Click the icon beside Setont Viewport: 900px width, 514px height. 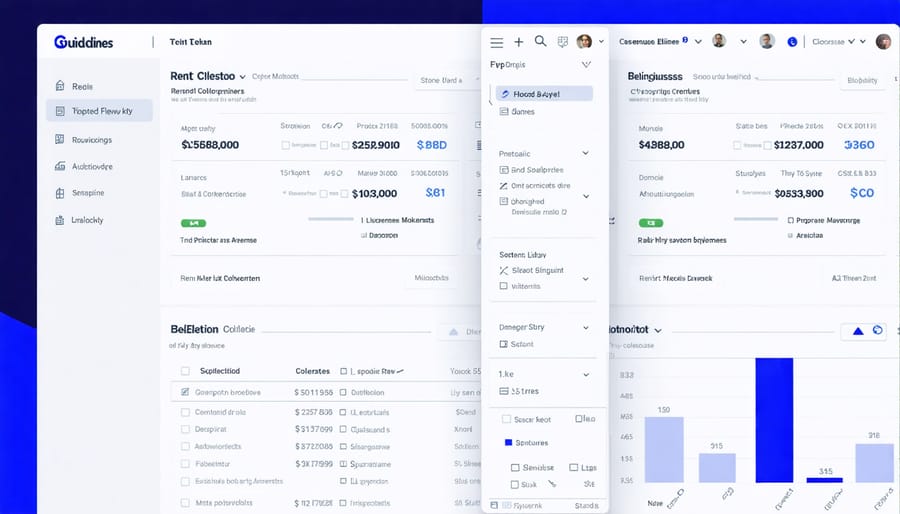point(503,344)
